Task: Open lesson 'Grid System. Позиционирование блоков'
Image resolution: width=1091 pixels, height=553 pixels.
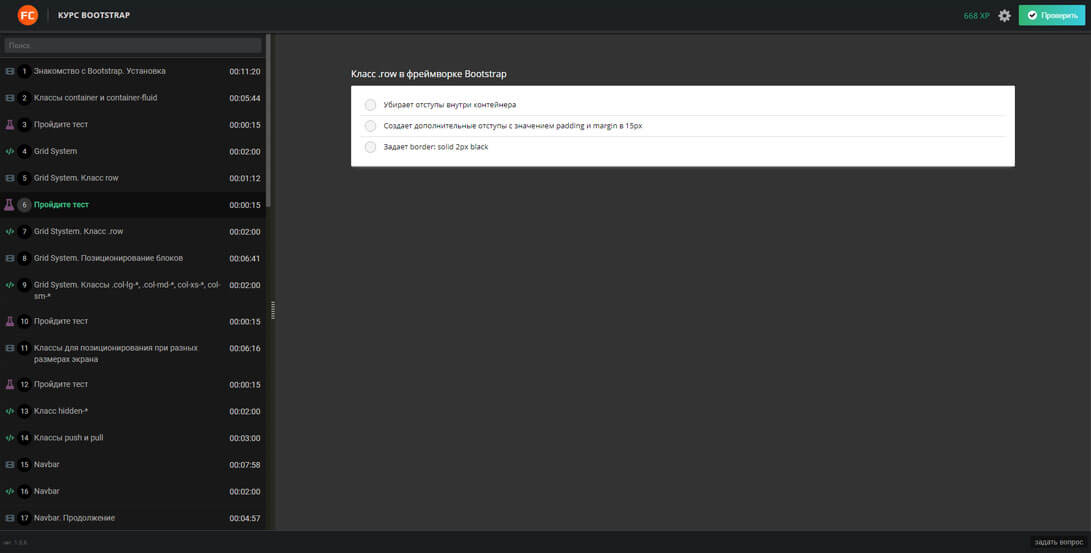Action: [x=109, y=258]
